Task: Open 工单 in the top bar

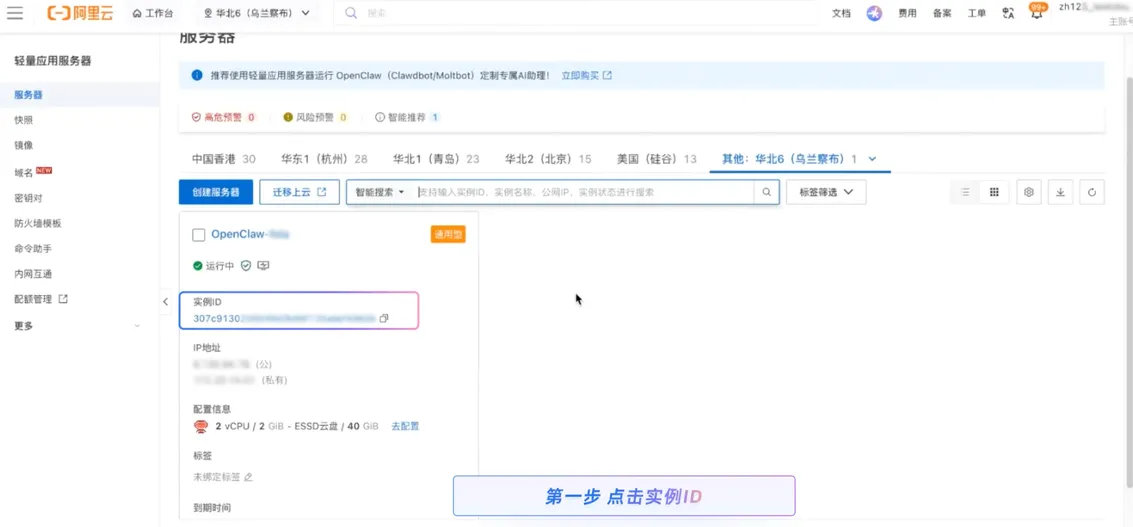Action: pos(977,13)
